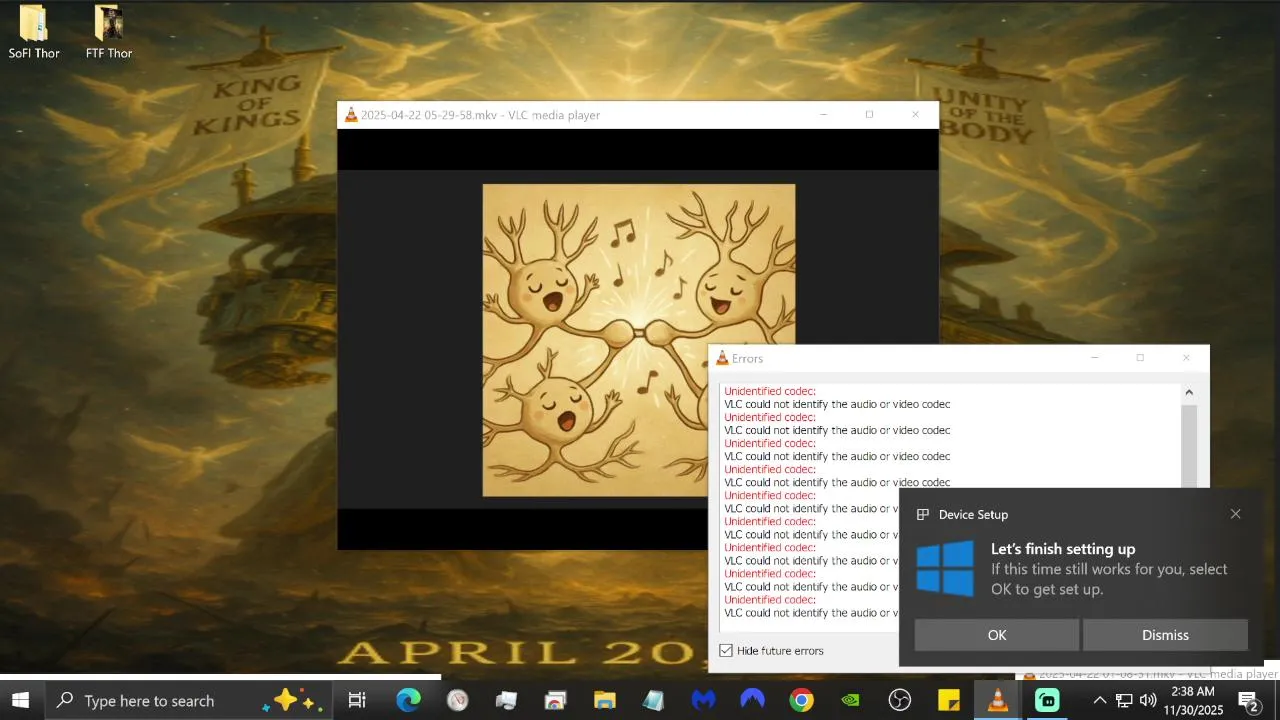
Task: Close the Errors window
Action: click(x=1186, y=358)
